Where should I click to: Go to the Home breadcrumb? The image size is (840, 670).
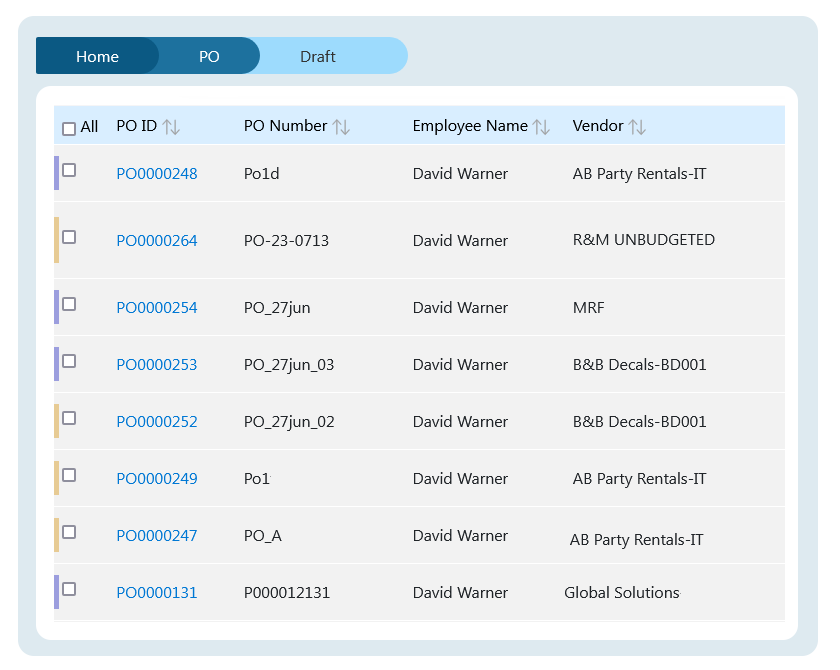coord(97,56)
